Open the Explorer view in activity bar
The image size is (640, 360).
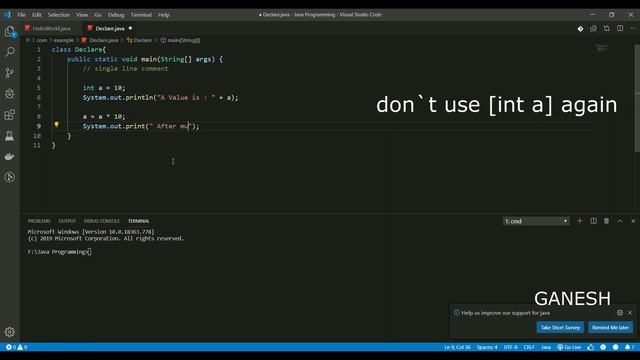click(x=9, y=31)
